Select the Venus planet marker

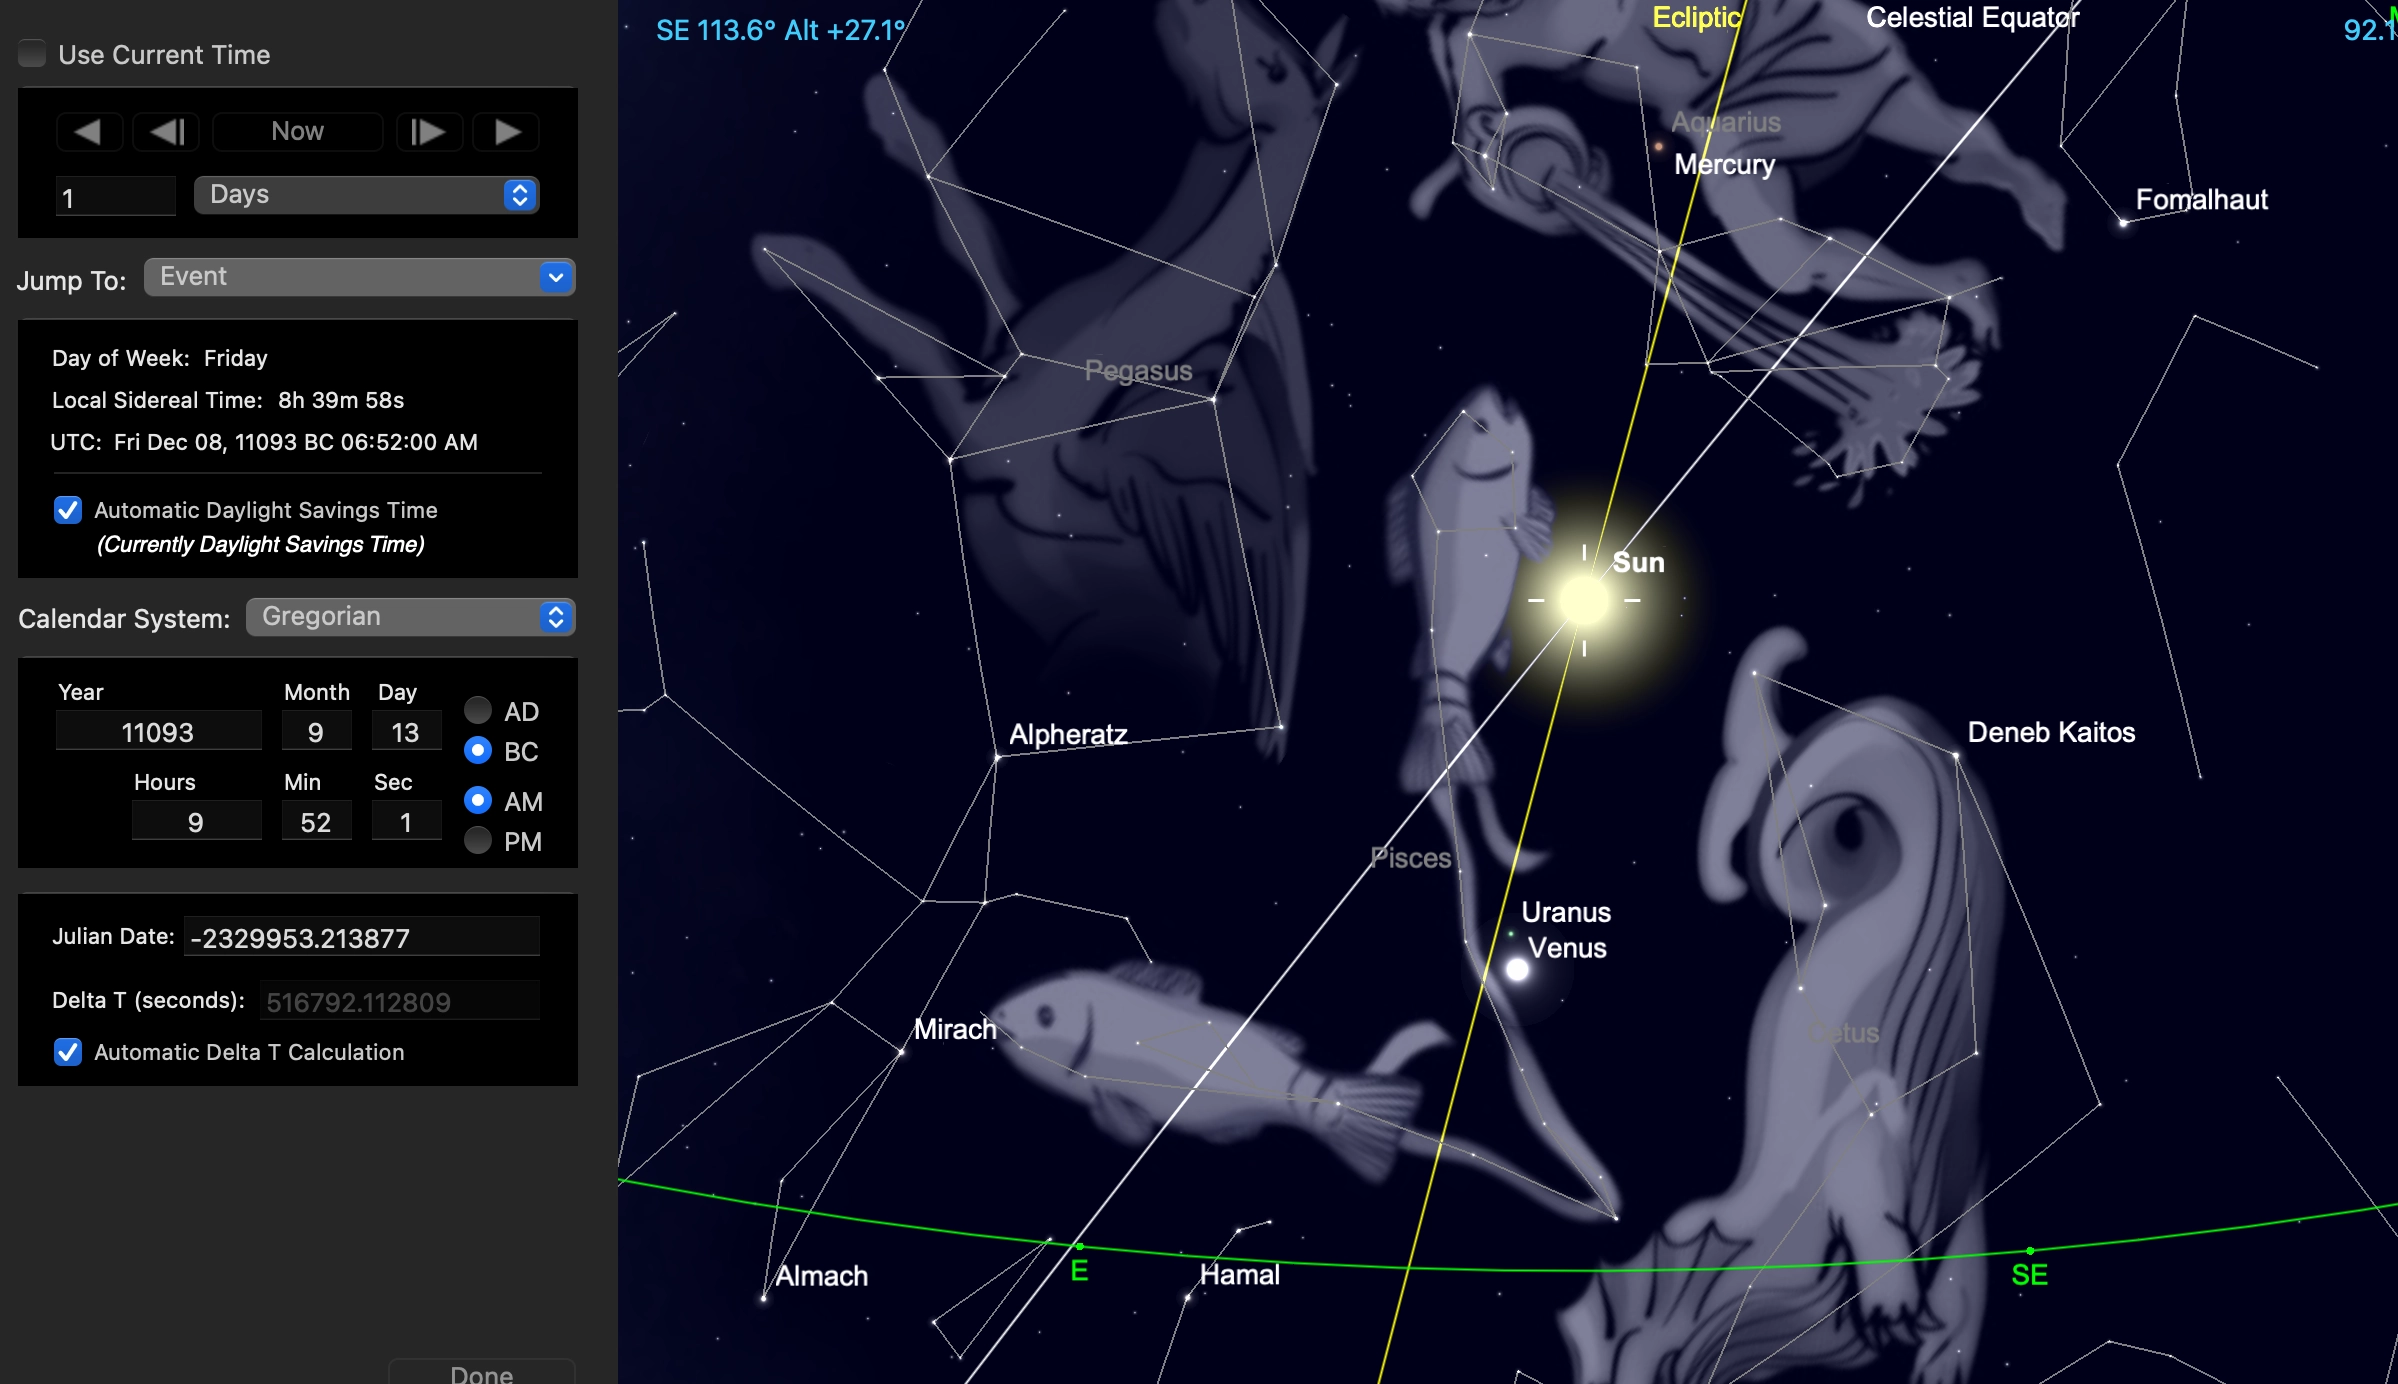coord(1517,969)
